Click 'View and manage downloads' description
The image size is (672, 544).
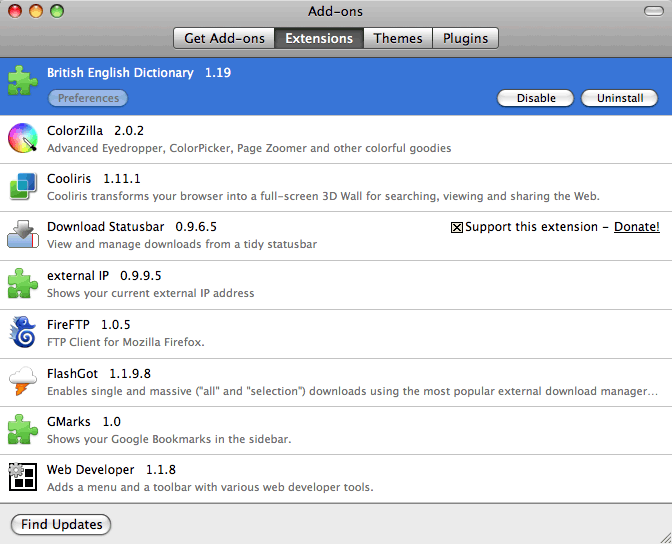point(182,244)
